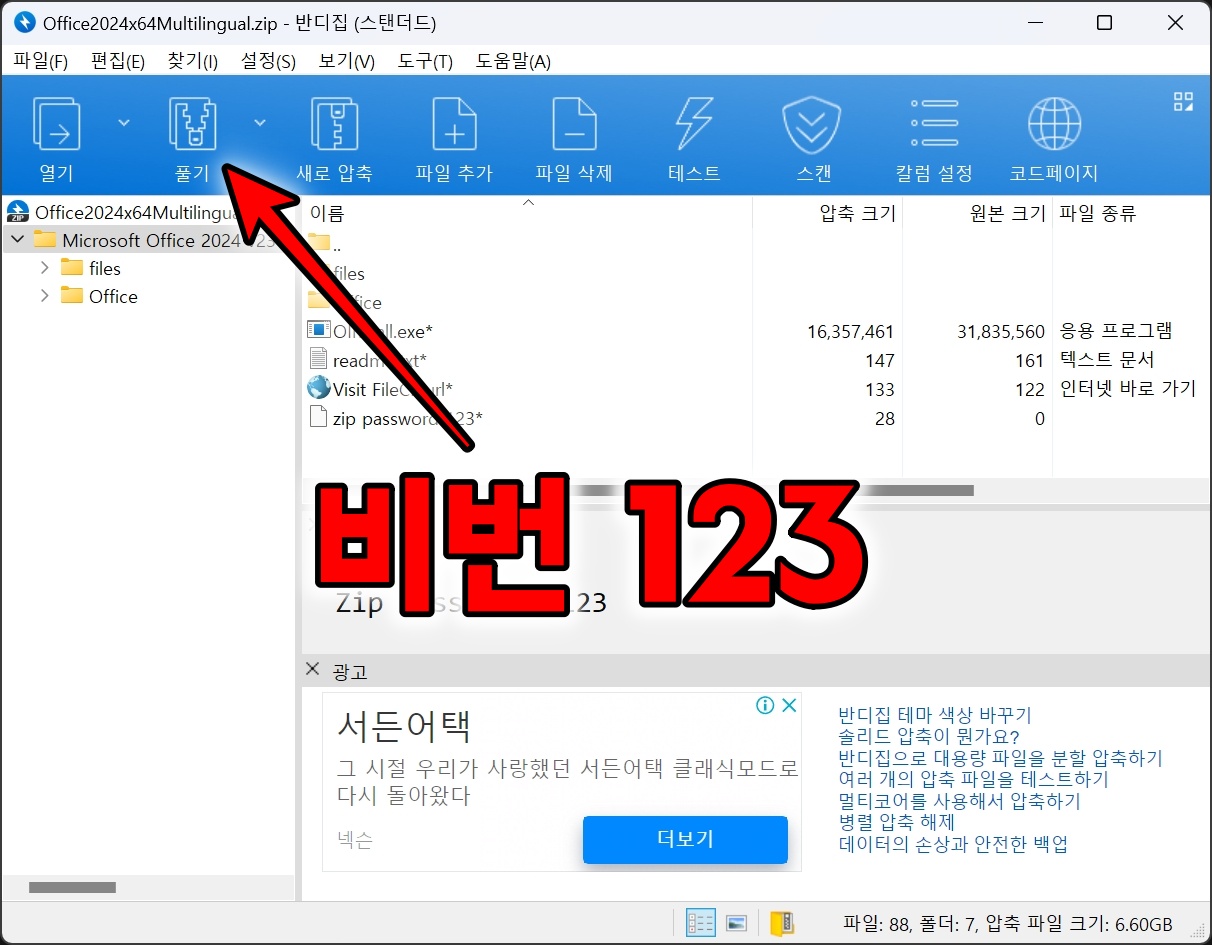Open the 코드페이지 globe icon
1212x945 pixels.
point(1054,124)
